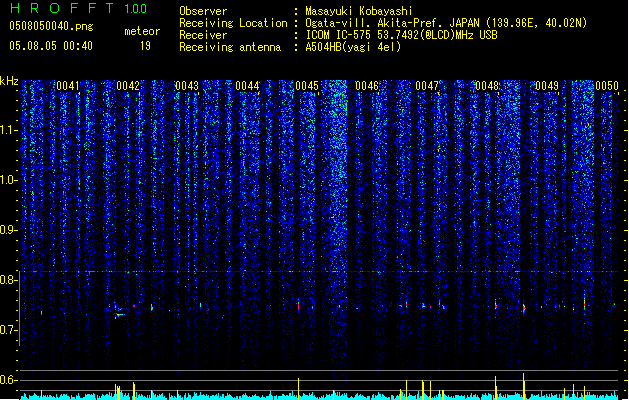Click time marker 0041
The image size is (629, 400).
click(x=68, y=86)
